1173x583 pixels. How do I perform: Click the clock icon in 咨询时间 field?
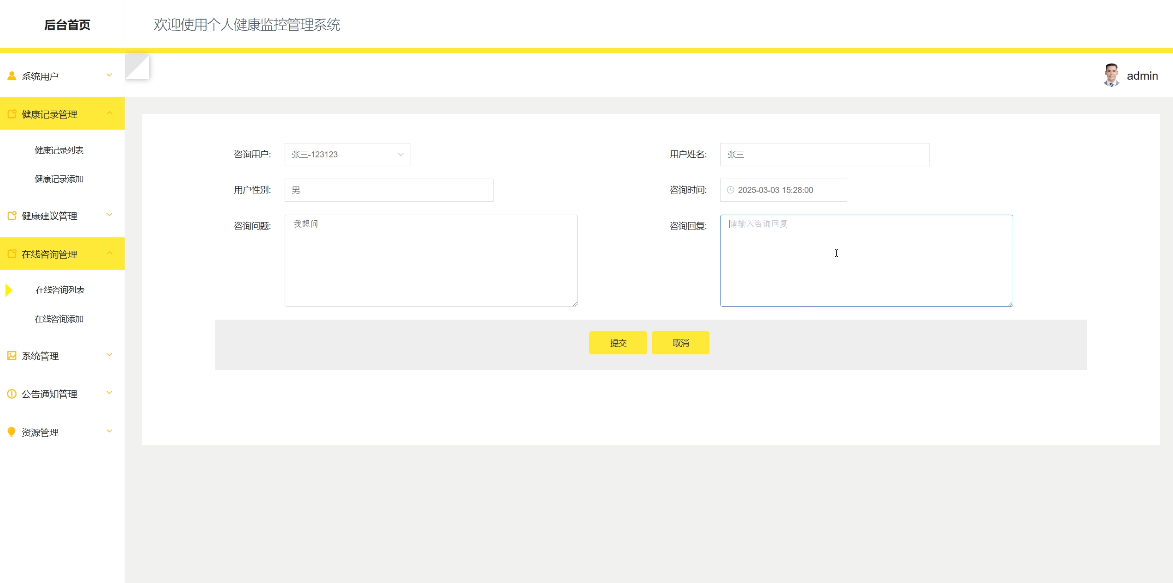click(x=730, y=189)
